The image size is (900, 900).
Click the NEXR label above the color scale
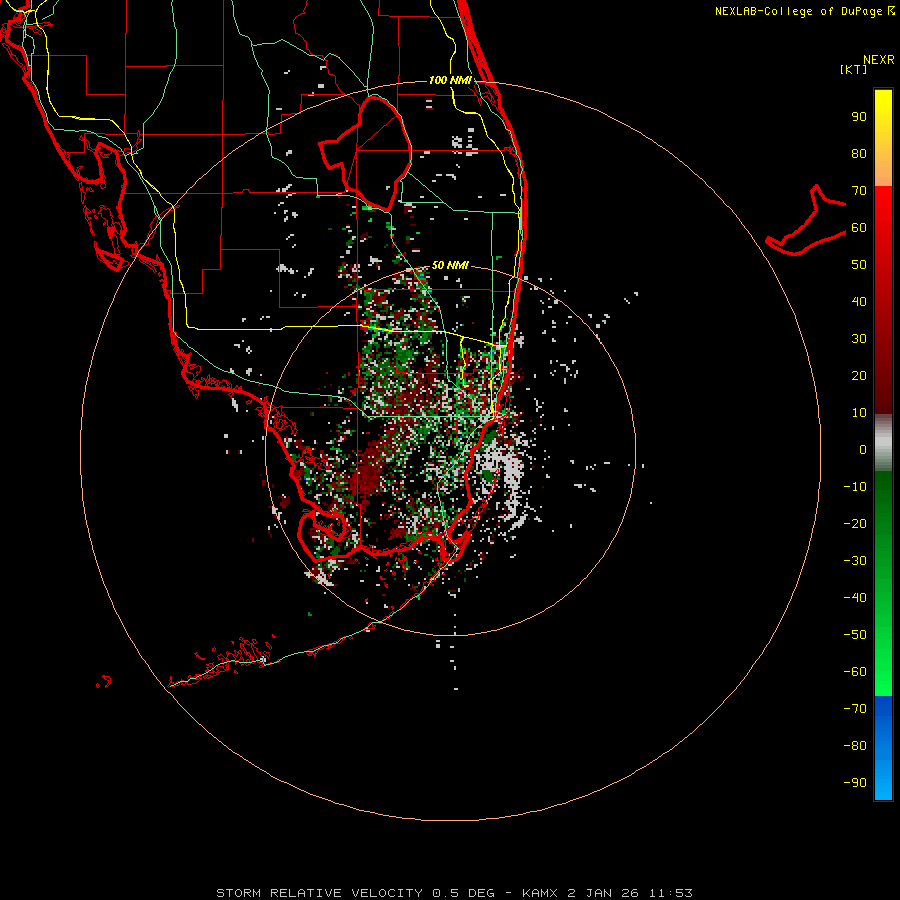[879, 60]
